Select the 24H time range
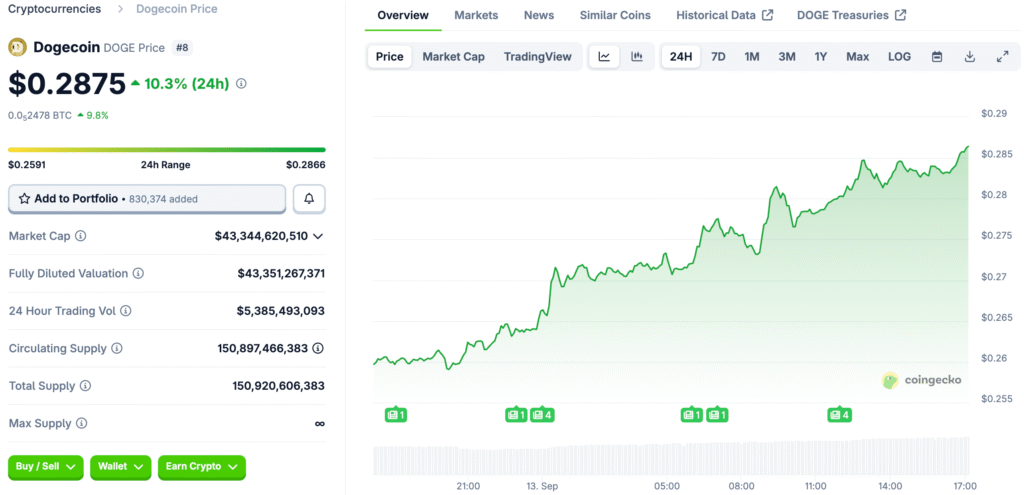 point(680,57)
